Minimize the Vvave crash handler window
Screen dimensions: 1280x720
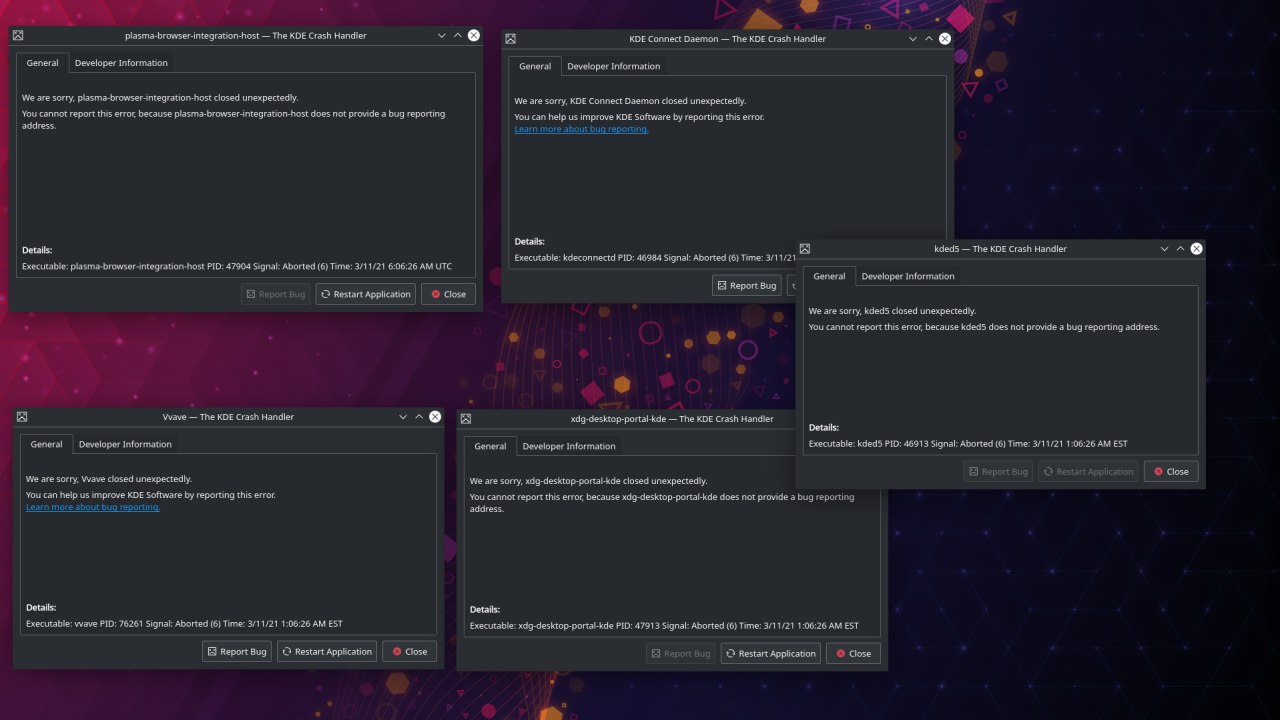[403, 417]
